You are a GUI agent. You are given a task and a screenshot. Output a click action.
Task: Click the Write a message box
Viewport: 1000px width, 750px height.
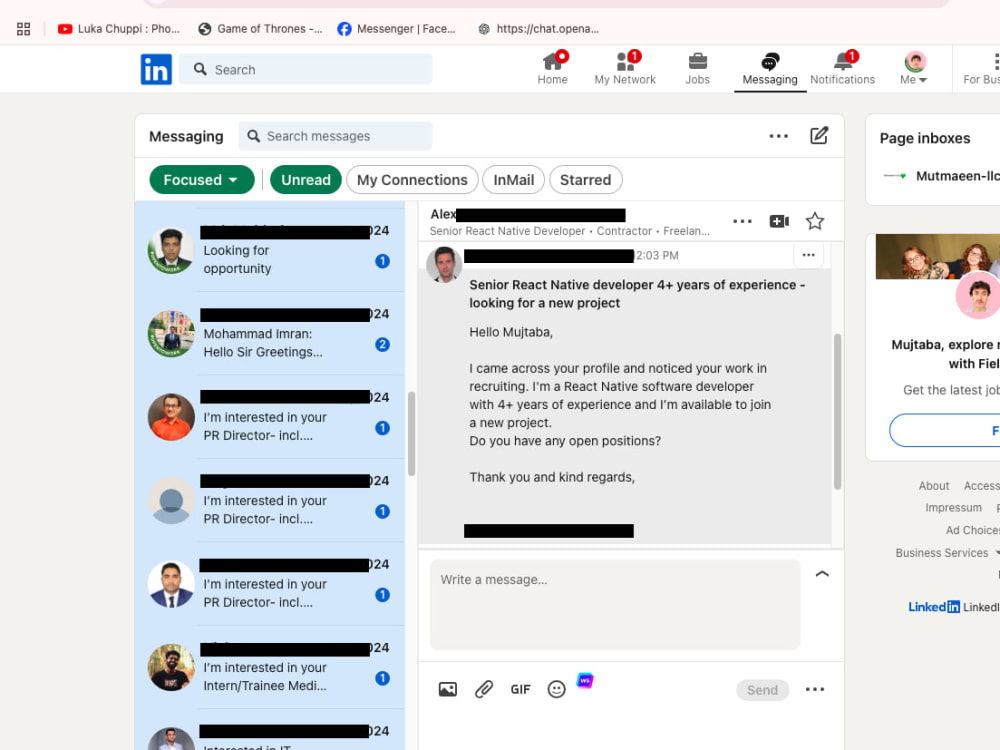615,605
